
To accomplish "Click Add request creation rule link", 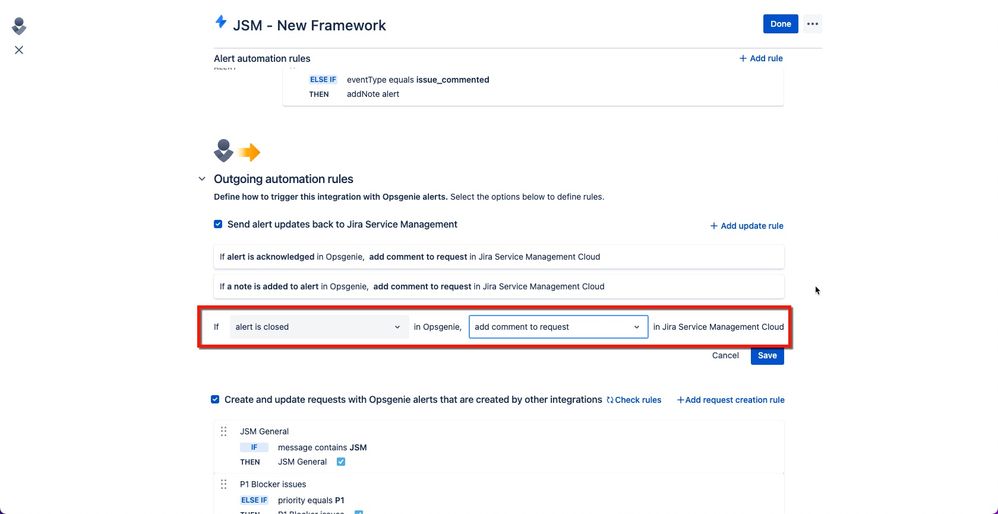I will coord(730,400).
